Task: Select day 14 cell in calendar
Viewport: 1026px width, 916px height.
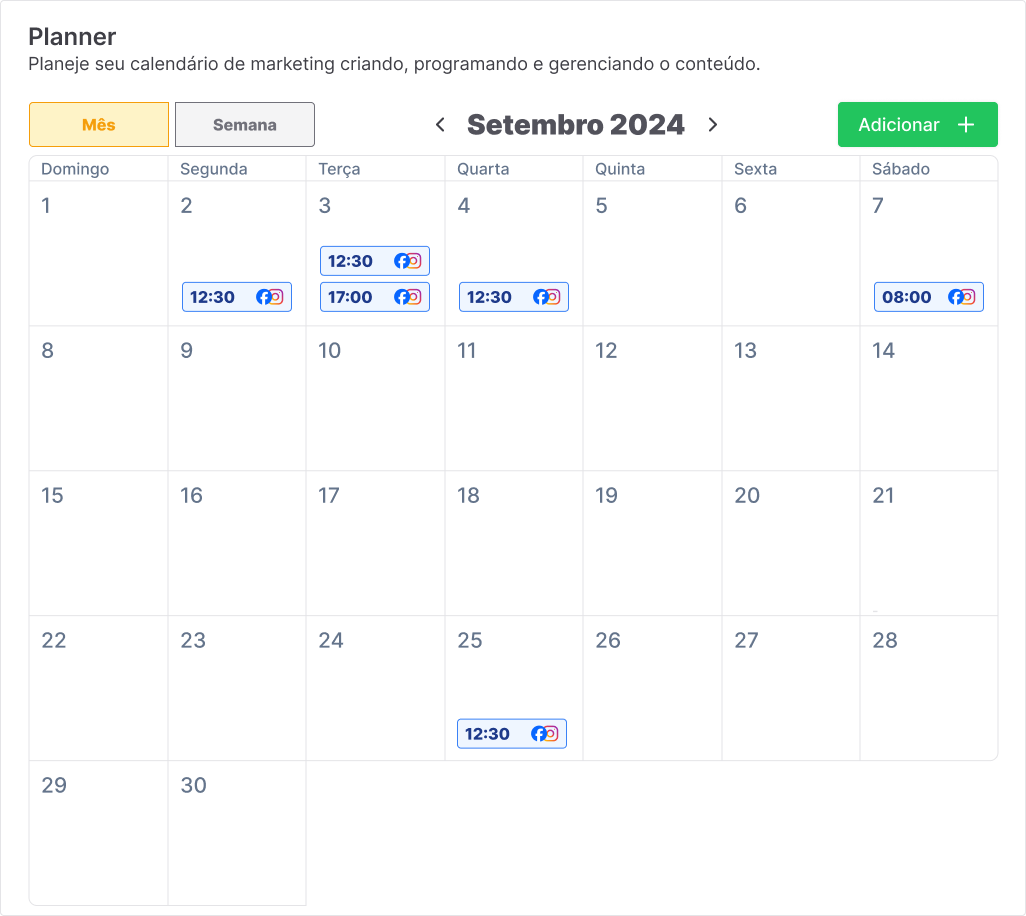Action: 928,398
